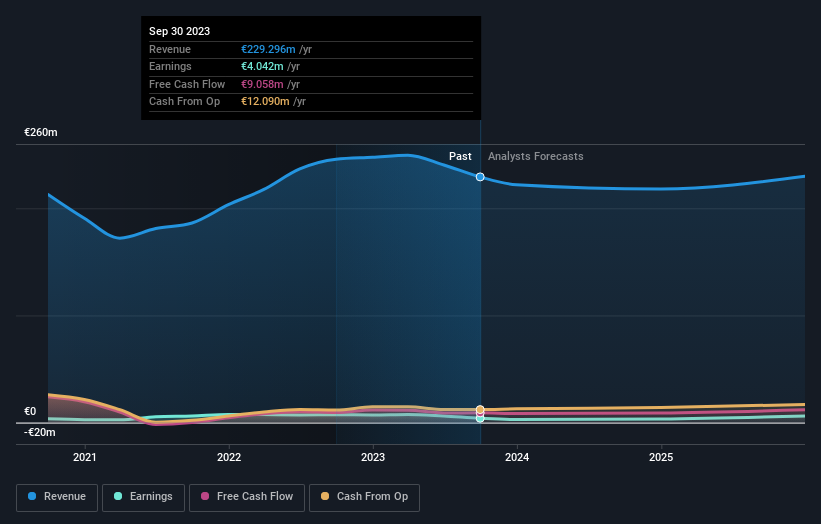This screenshot has height=524, width=821.
Task: Click the Past label on chart
Action: 460,156
